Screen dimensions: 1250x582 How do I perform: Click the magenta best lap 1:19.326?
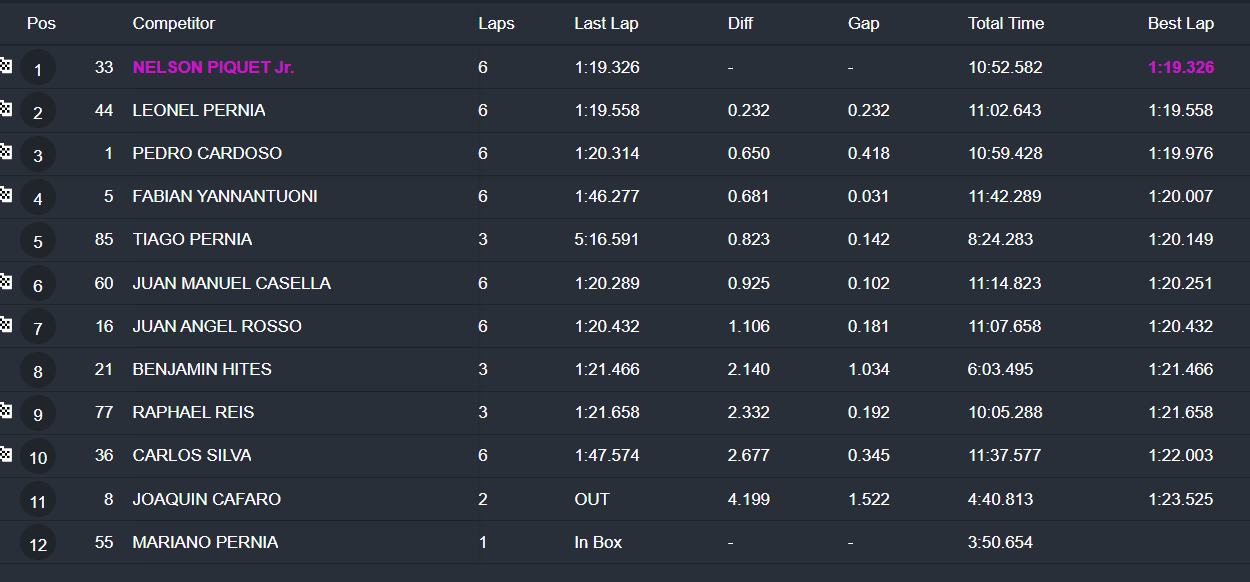point(1181,68)
